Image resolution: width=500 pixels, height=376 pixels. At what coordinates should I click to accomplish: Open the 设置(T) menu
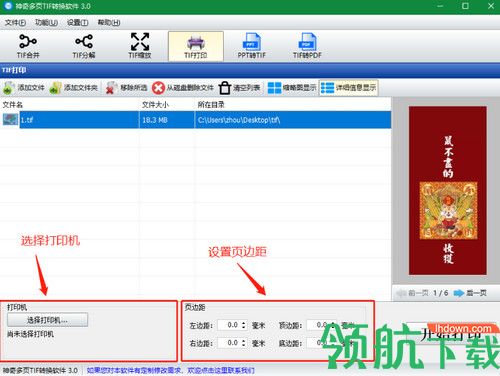pos(77,23)
